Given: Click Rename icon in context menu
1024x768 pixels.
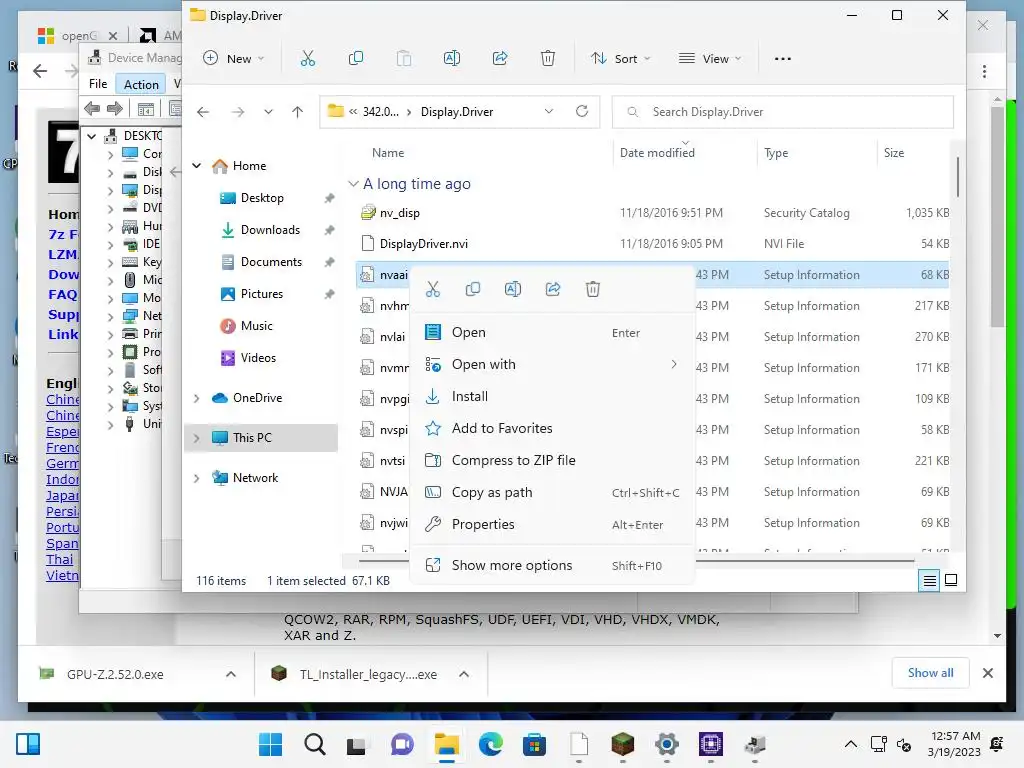Looking at the screenshot, I should tap(513, 289).
